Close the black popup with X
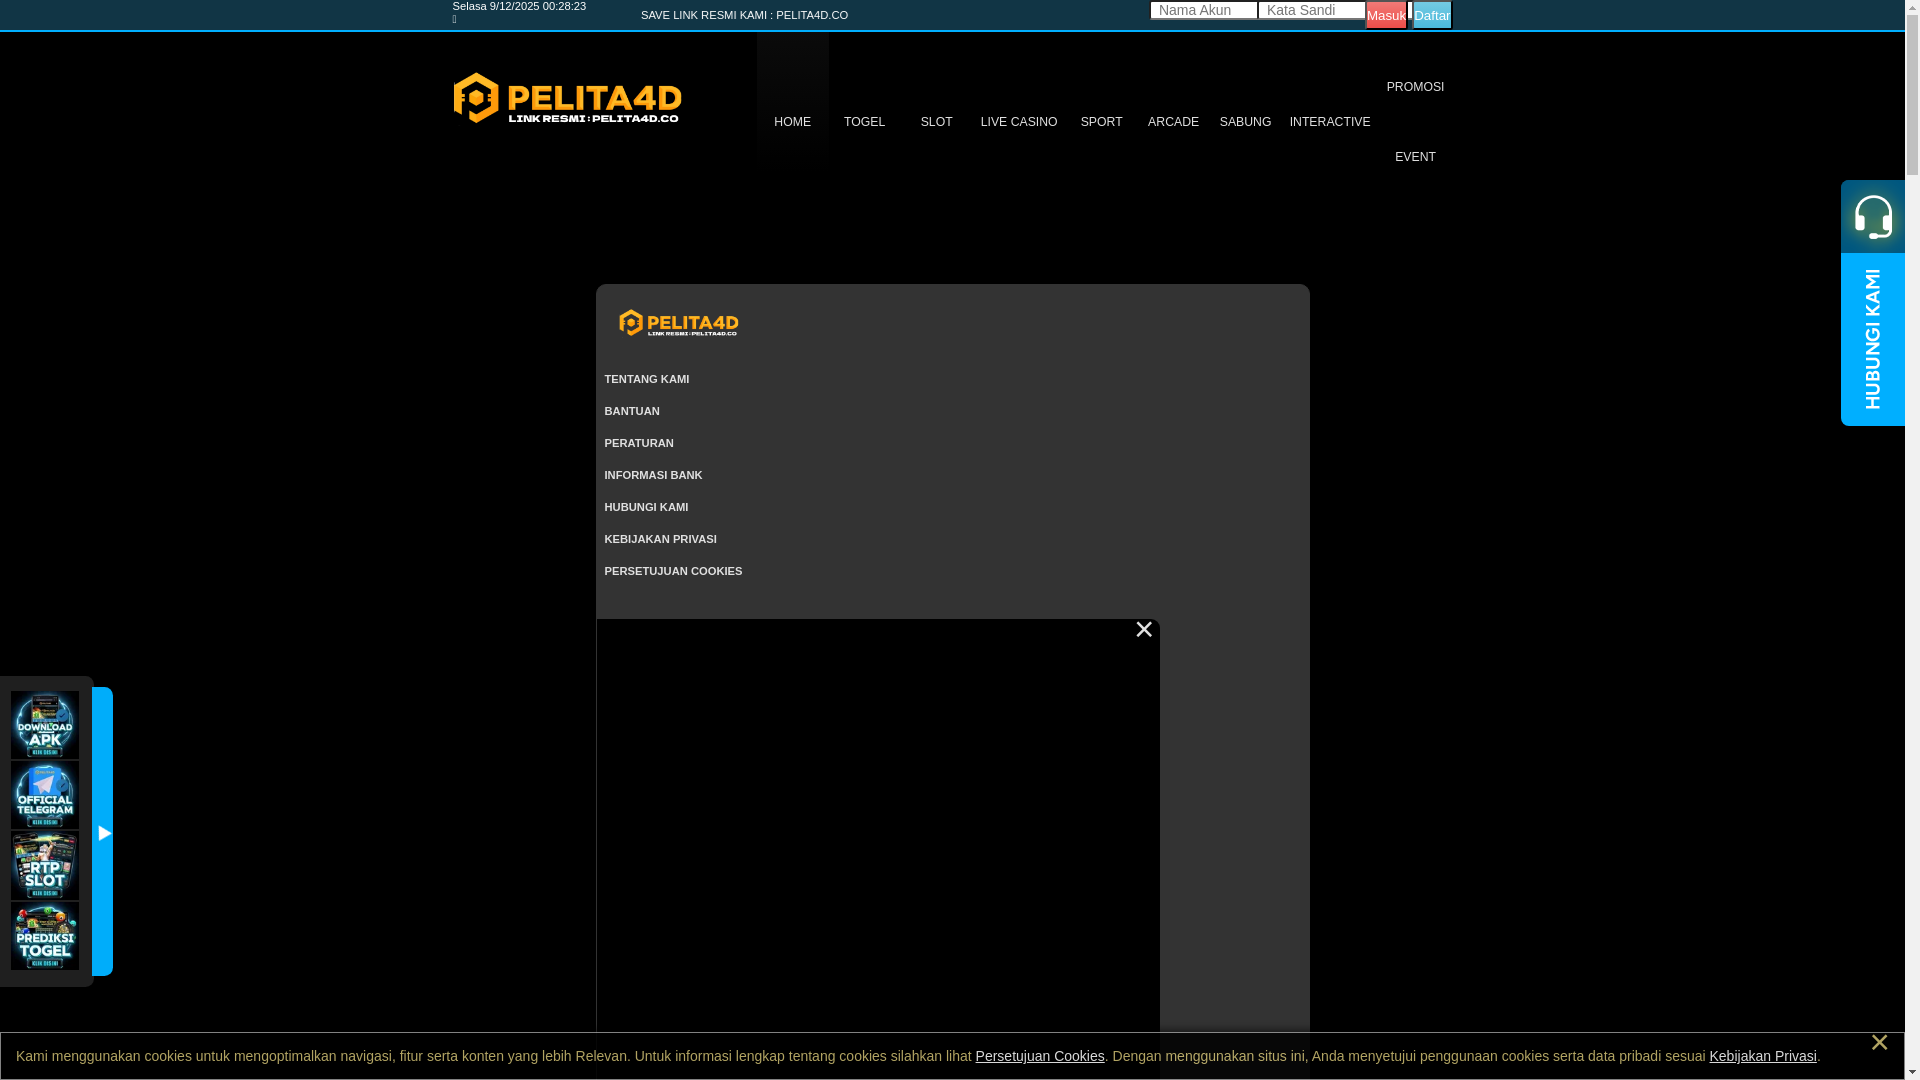 [1144, 630]
